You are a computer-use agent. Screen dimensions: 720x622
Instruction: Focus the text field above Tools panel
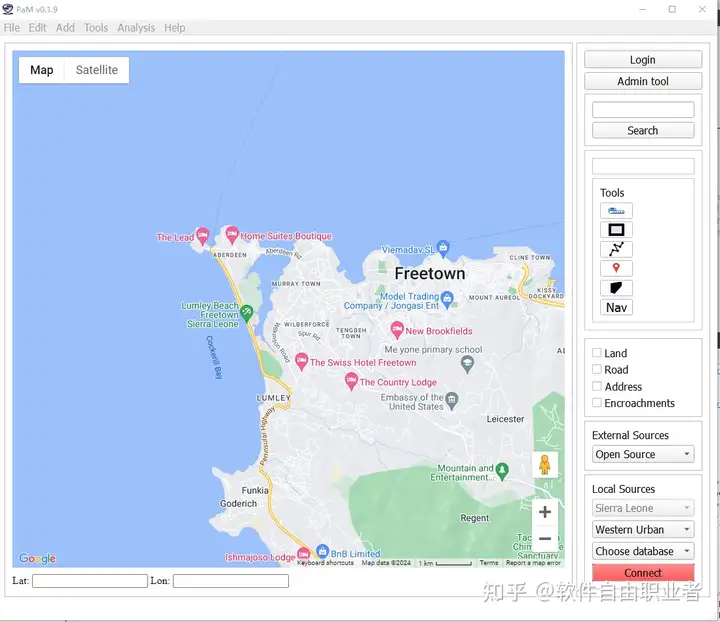643,166
